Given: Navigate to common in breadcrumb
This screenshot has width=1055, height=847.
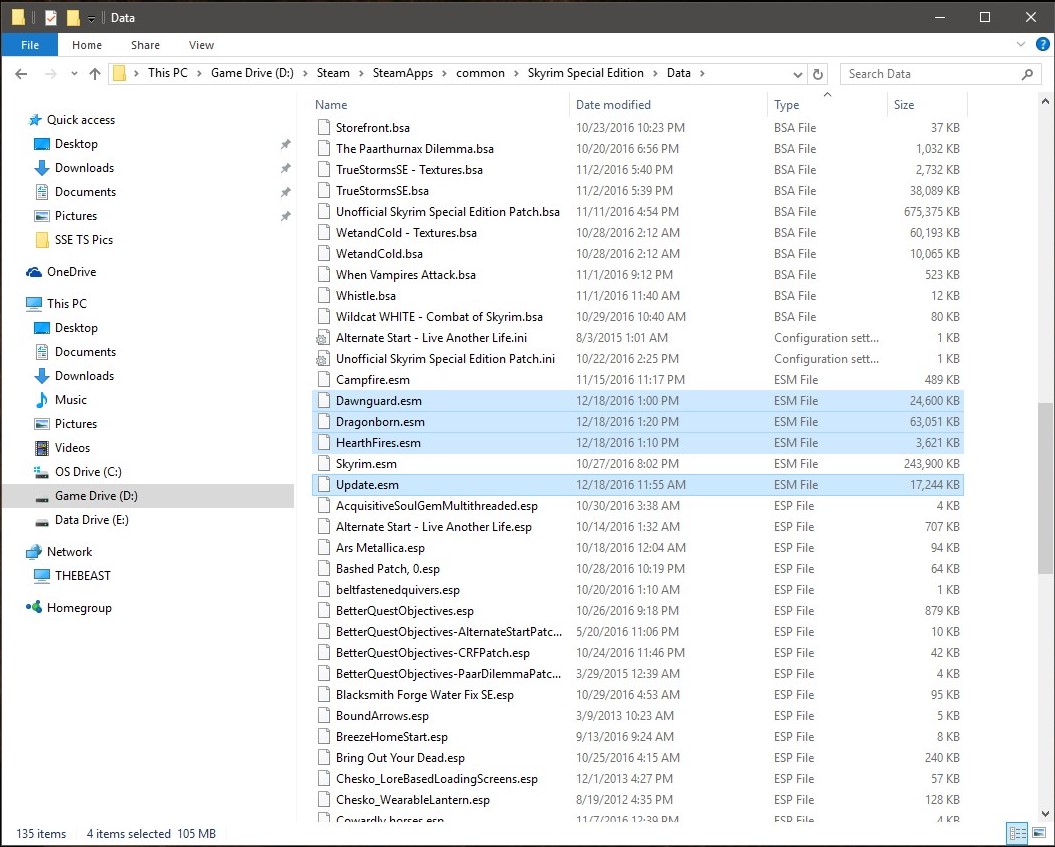Looking at the screenshot, I should point(480,73).
